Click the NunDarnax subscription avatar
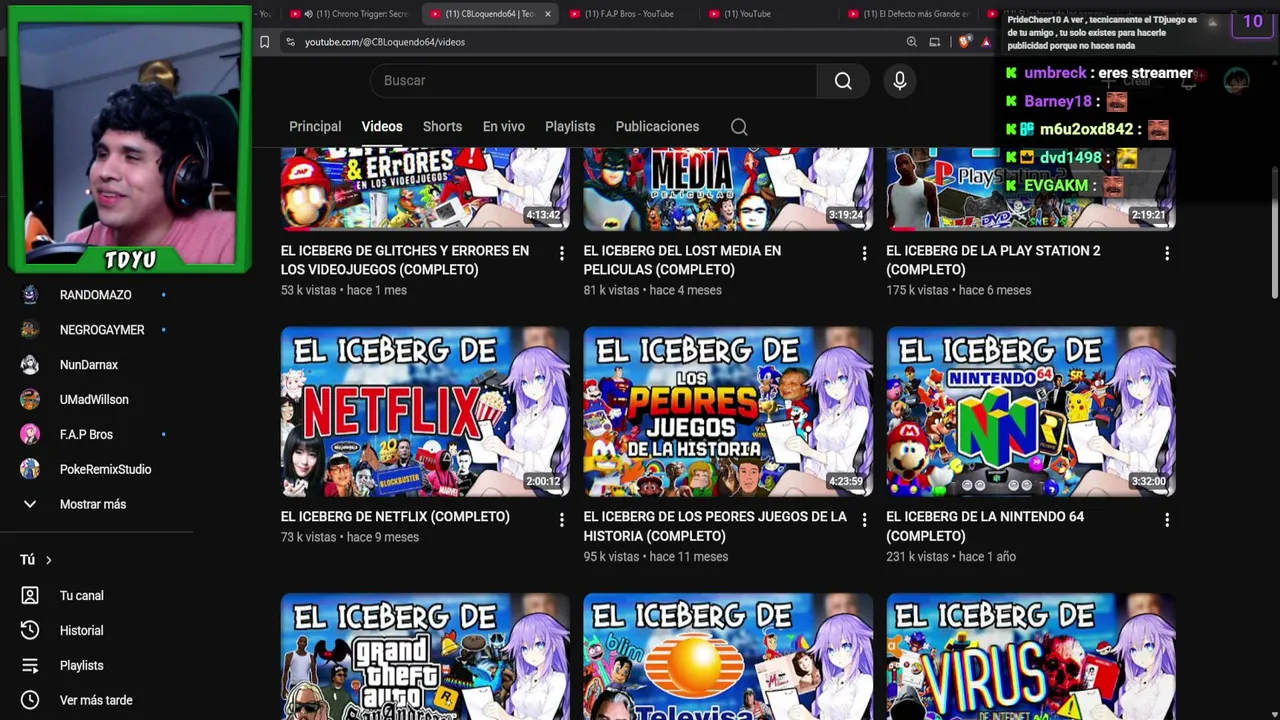Image resolution: width=1280 pixels, height=720 pixels. pyautogui.click(x=30, y=365)
